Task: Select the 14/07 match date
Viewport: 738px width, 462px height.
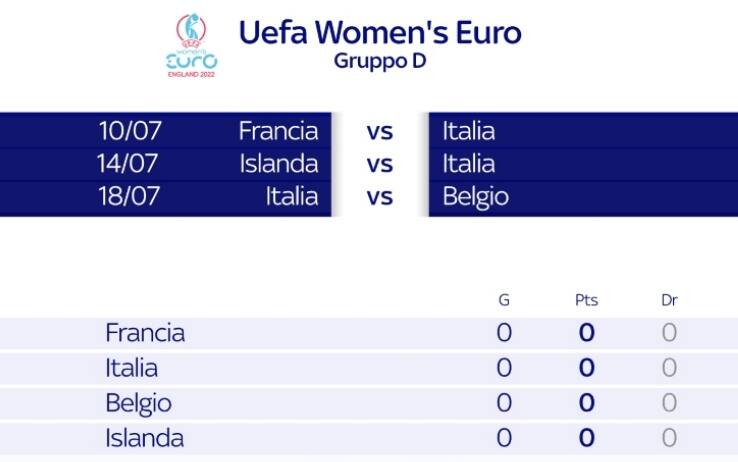Action: [129, 163]
